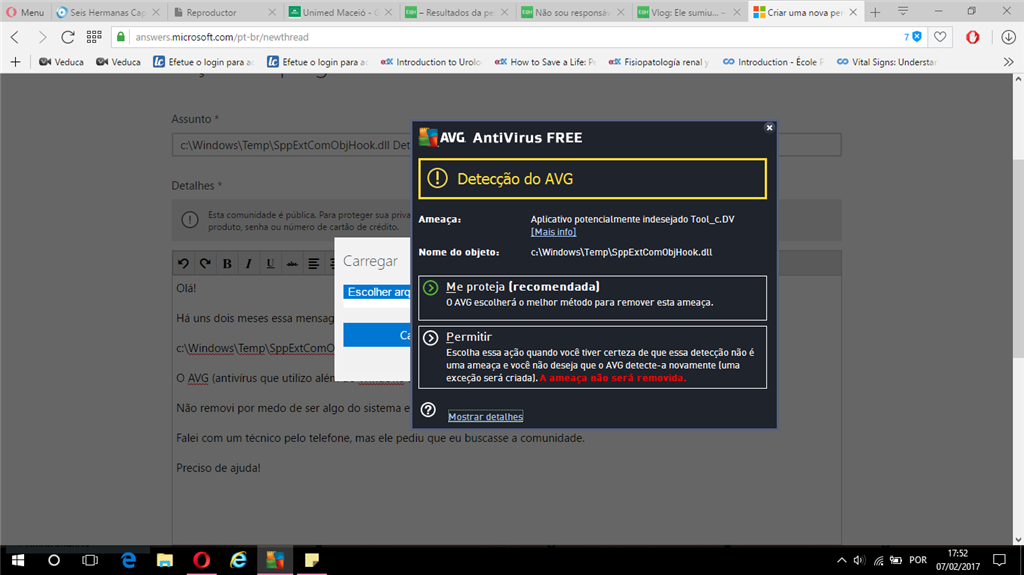
Task: Open the downloads arrow icon
Action: [x=1008, y=37]
